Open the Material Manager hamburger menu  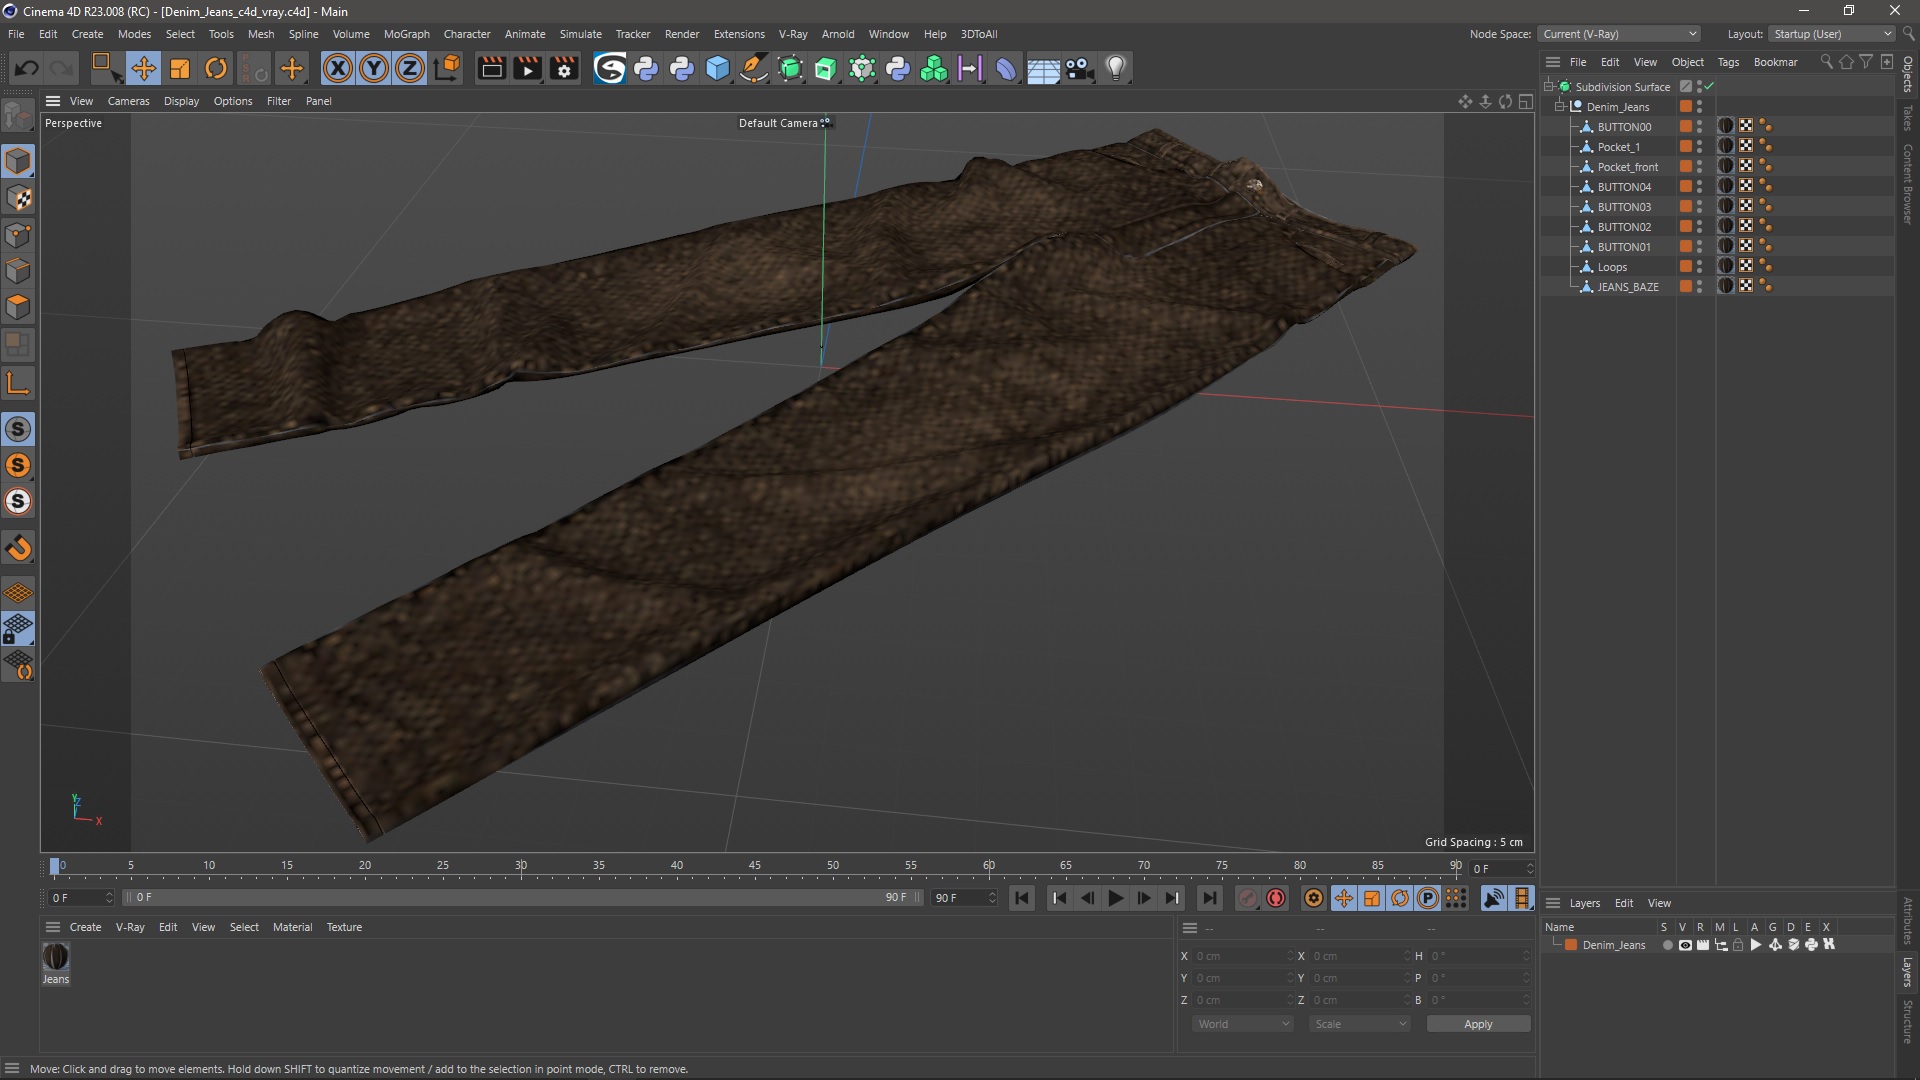pos(53,927)
